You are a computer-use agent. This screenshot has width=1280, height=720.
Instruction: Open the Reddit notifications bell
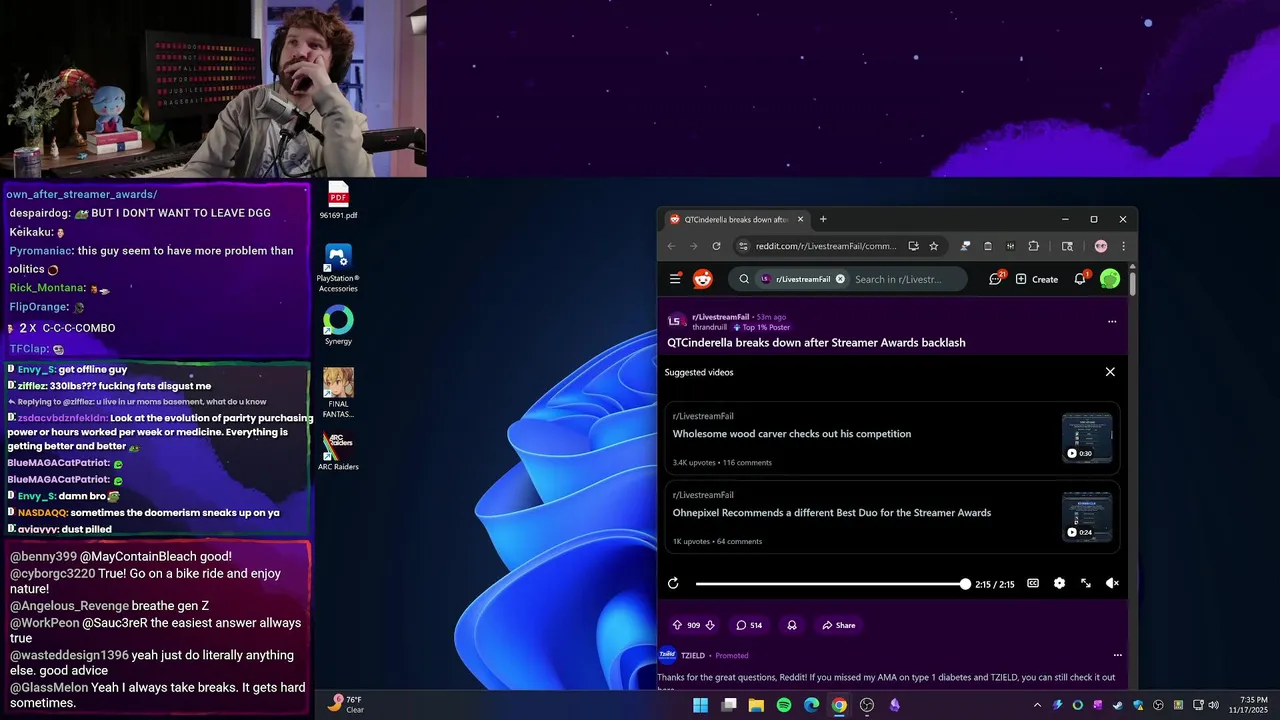tap(1081, 279)
